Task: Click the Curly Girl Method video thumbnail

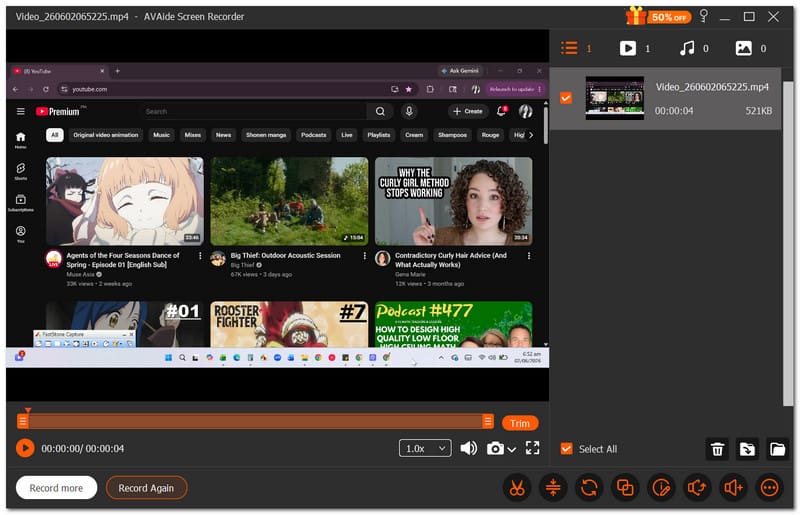Action: (x=454, y=201)
